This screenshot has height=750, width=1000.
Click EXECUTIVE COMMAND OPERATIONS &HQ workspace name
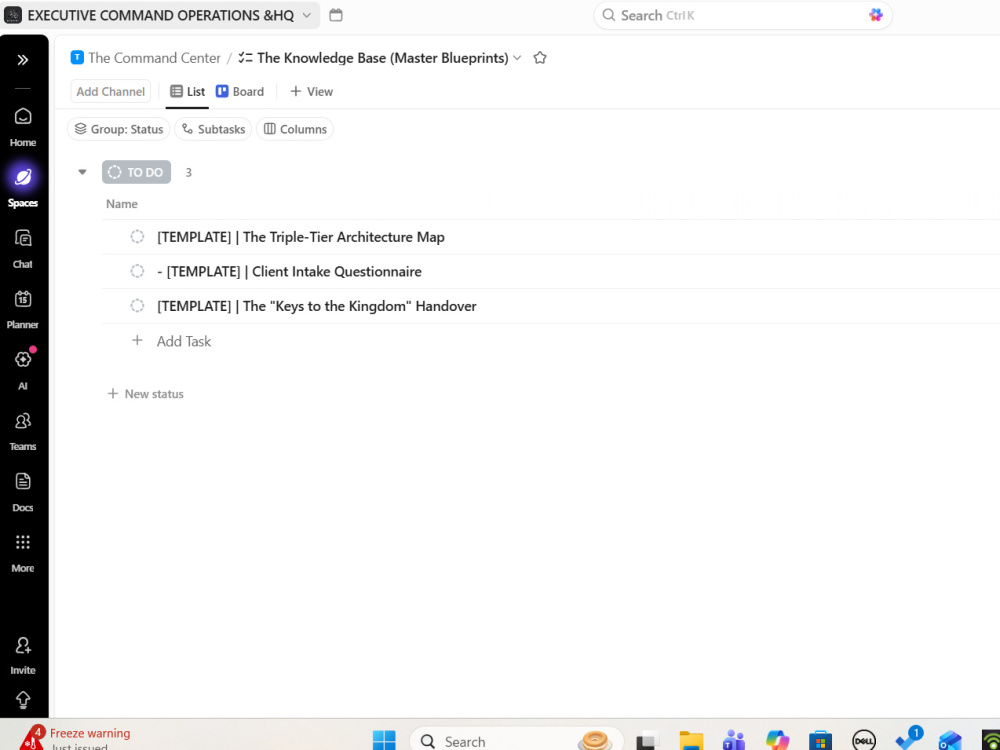pyautogui.click(x=161, y=15)
